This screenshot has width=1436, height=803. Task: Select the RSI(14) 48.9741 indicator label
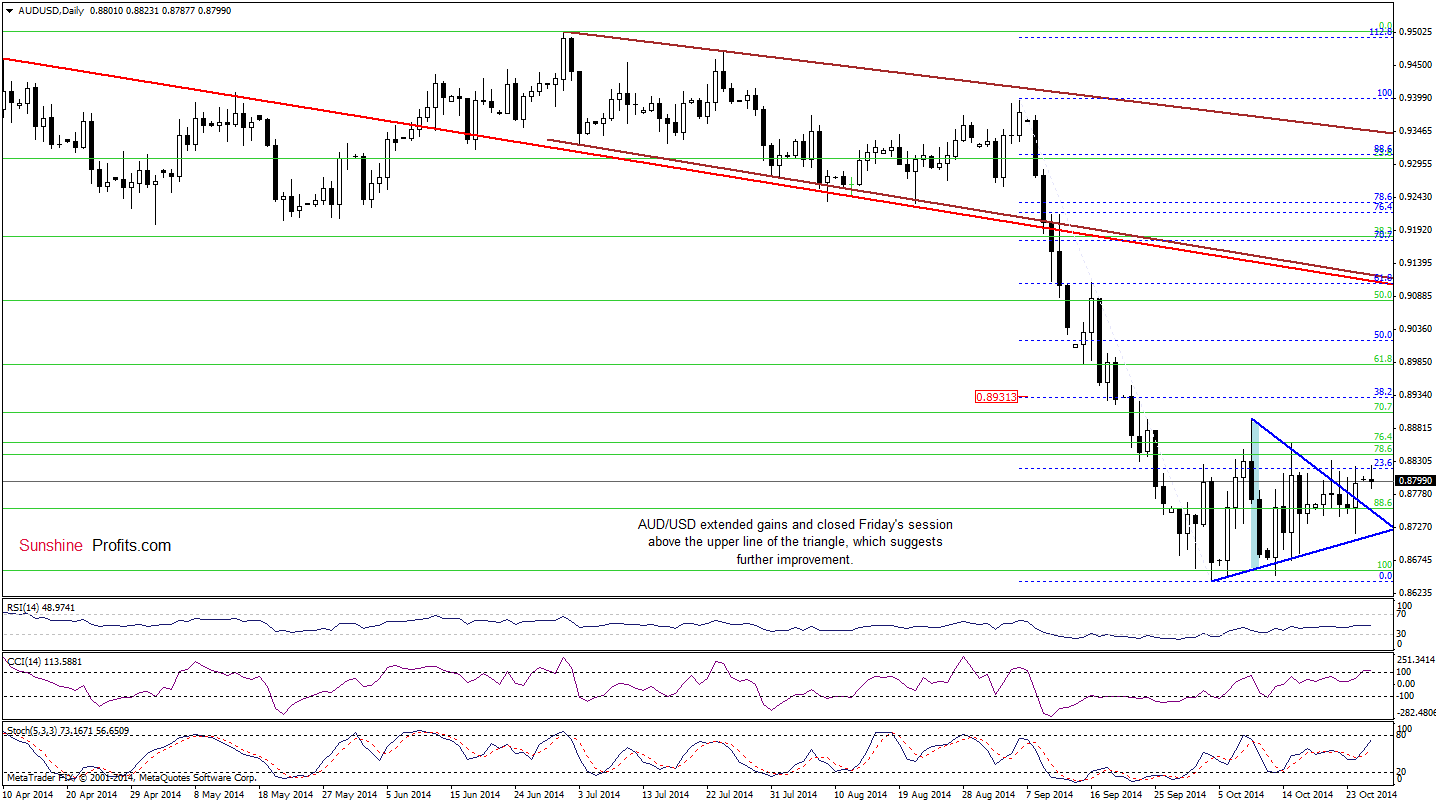(x=40, y=607)
